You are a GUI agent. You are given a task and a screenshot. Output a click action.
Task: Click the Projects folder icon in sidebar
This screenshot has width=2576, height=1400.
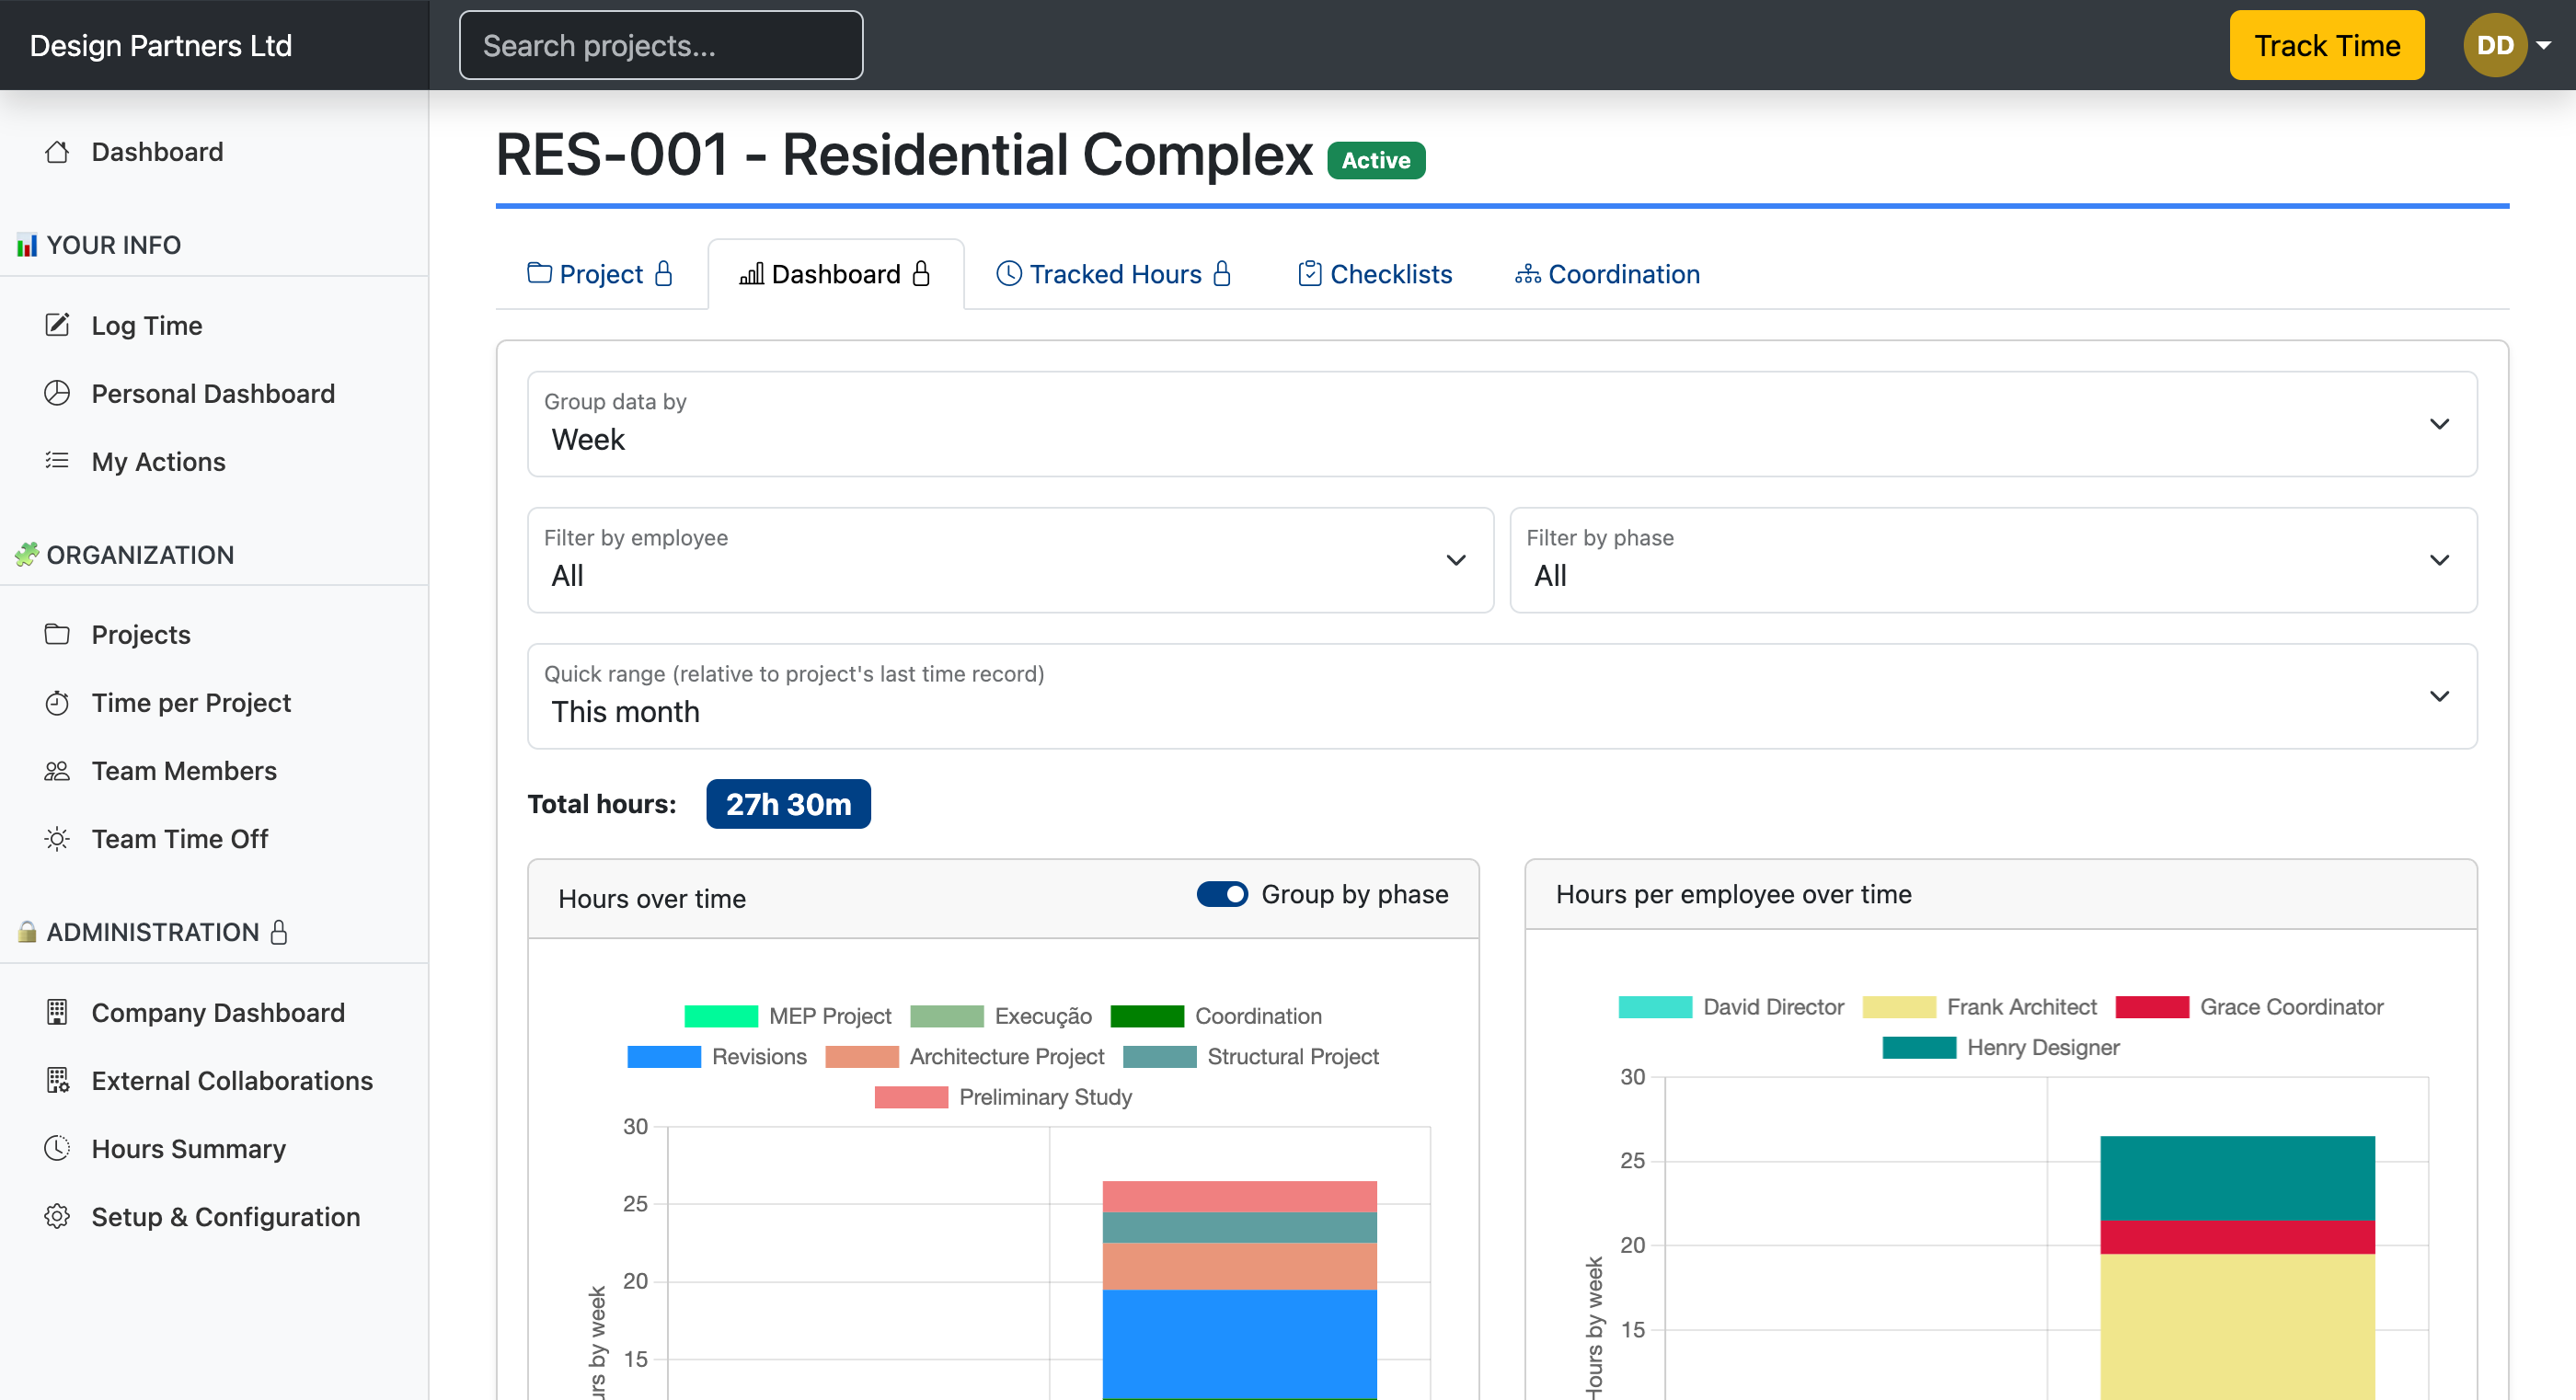57,634
